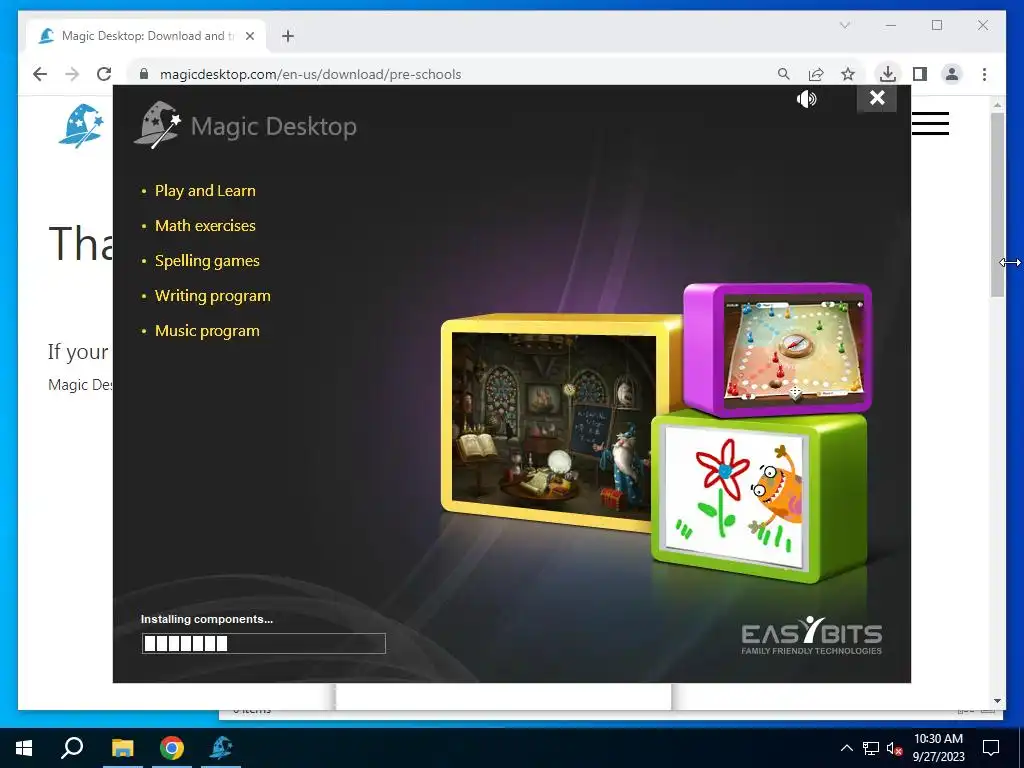Click the scrollbar down arrow
This screenshot has height=768, width=1024.
pyautogui.click(x=997, y=701)
